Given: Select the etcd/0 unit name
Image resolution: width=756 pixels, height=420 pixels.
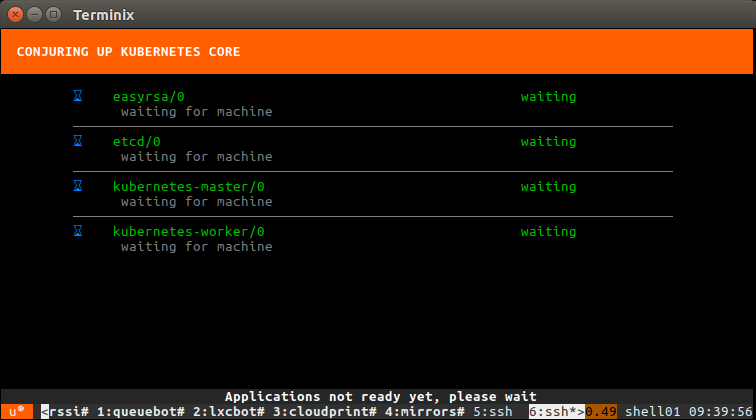Looking at the screenshot, I should point(136,142).
